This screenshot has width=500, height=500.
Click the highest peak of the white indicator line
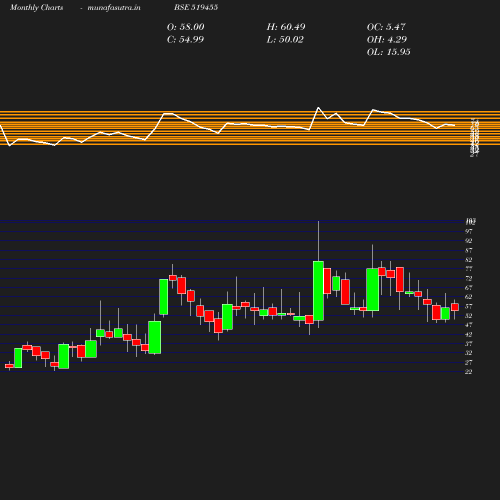[318, 108]
